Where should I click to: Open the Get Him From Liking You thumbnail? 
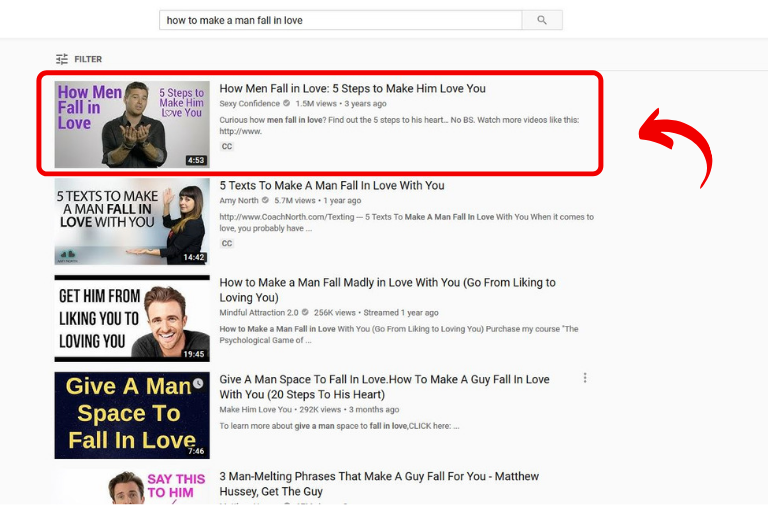click(x=132, y=318)
